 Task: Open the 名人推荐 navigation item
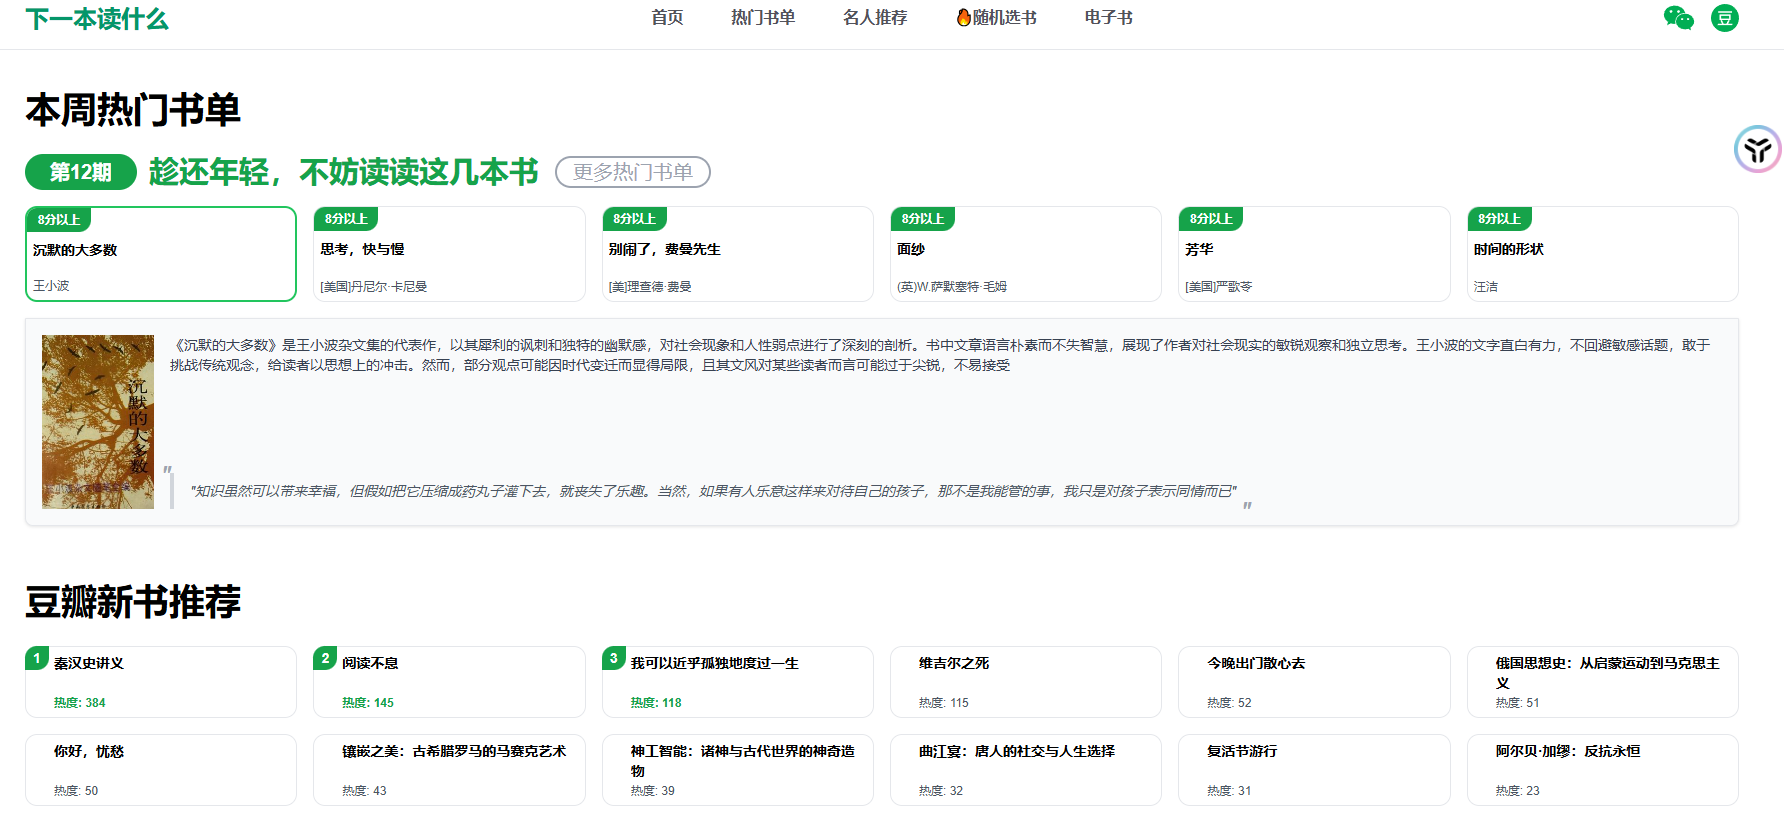pos(875,17)
